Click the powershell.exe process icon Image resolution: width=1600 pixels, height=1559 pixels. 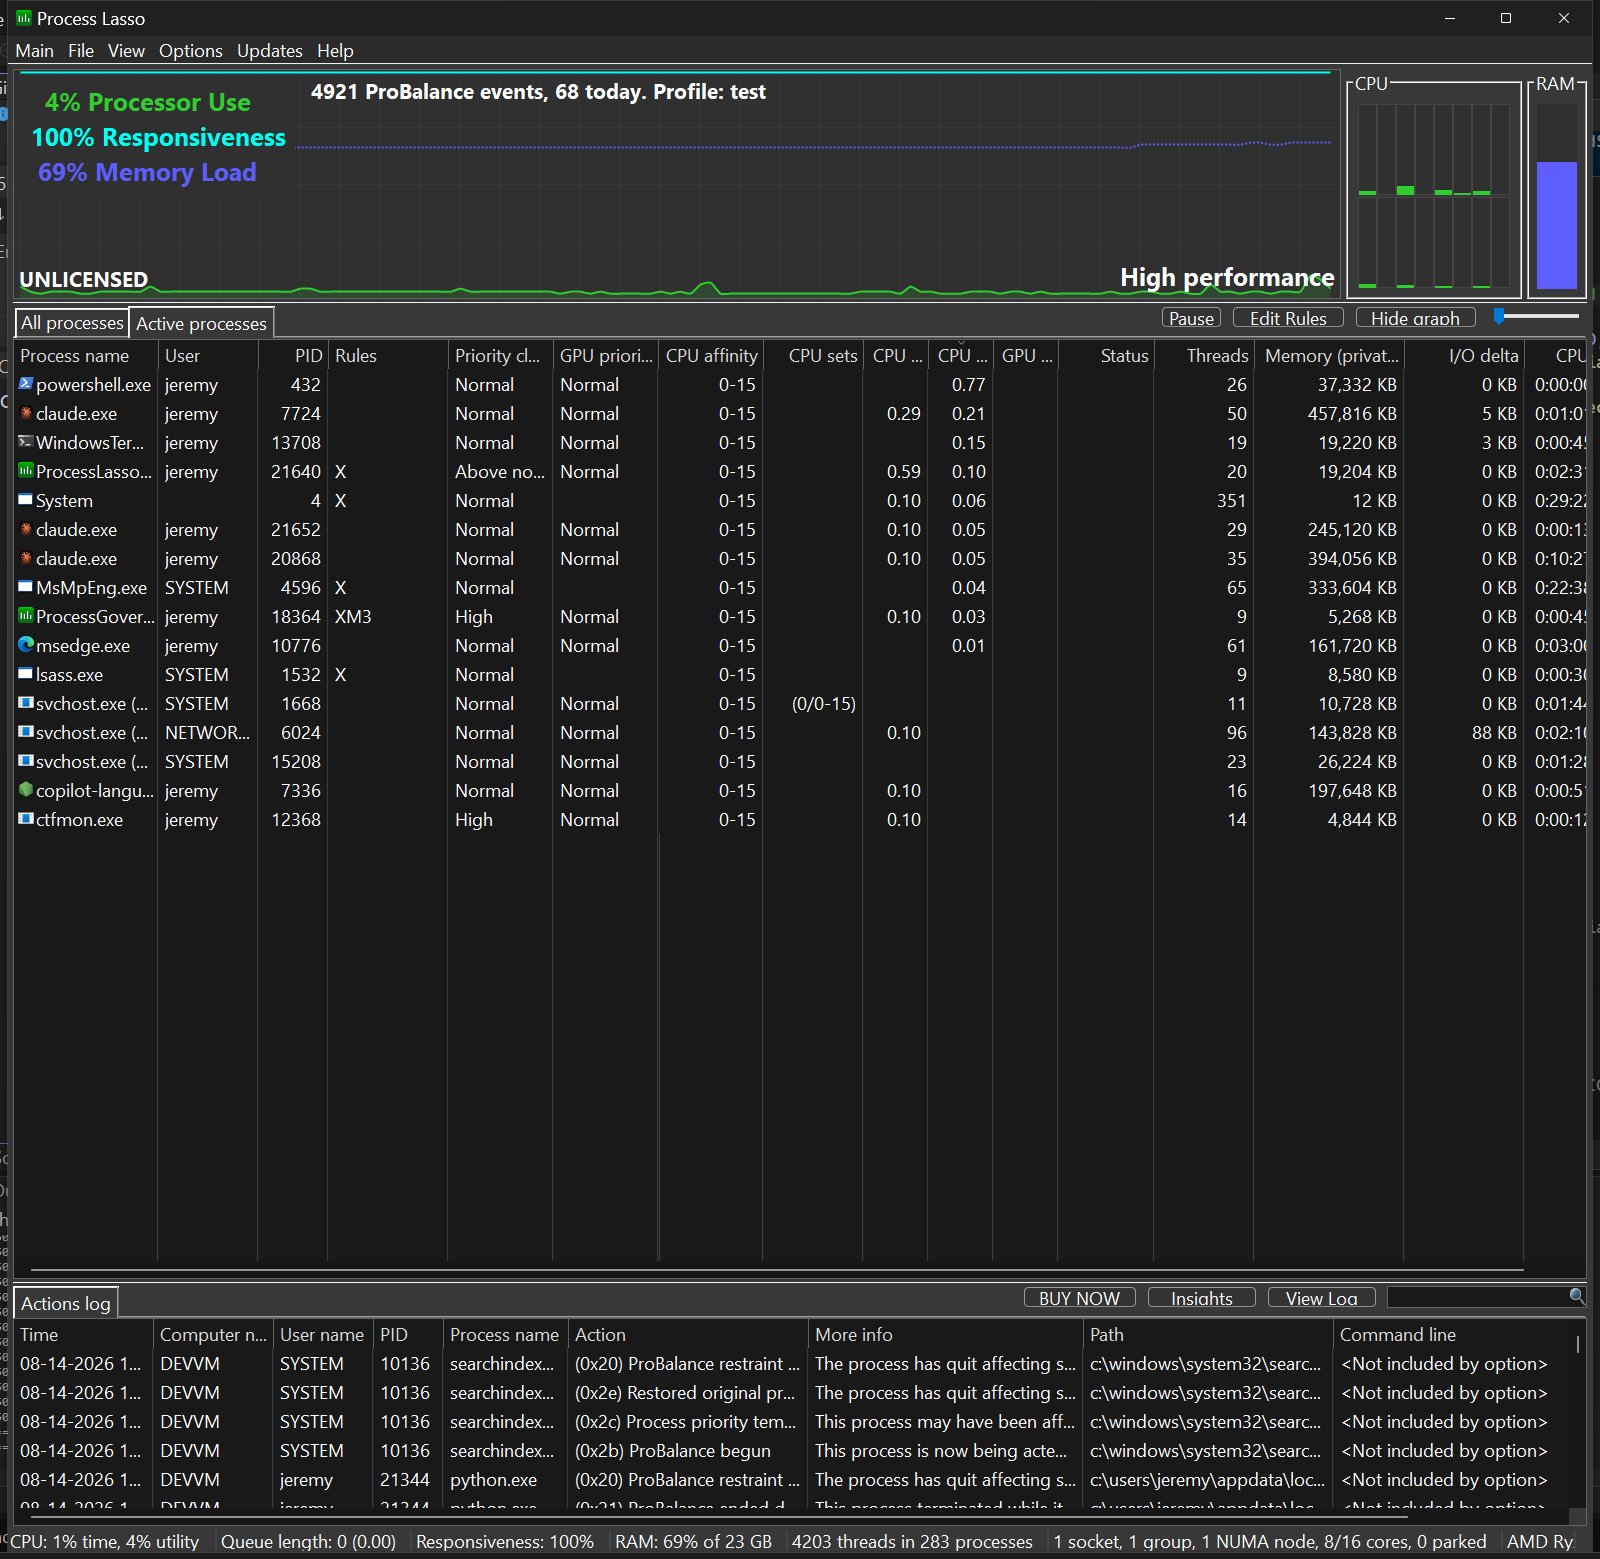coord(26,384)
